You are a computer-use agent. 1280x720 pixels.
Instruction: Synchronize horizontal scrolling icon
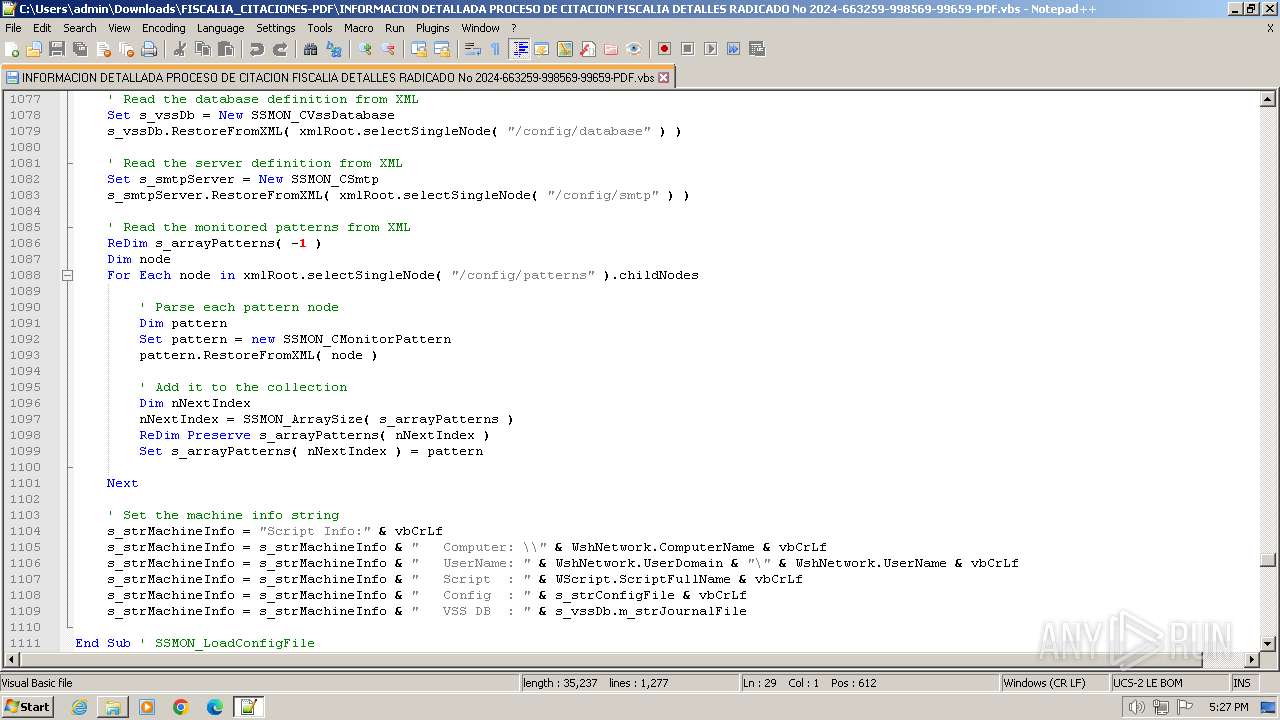point(442,49)
